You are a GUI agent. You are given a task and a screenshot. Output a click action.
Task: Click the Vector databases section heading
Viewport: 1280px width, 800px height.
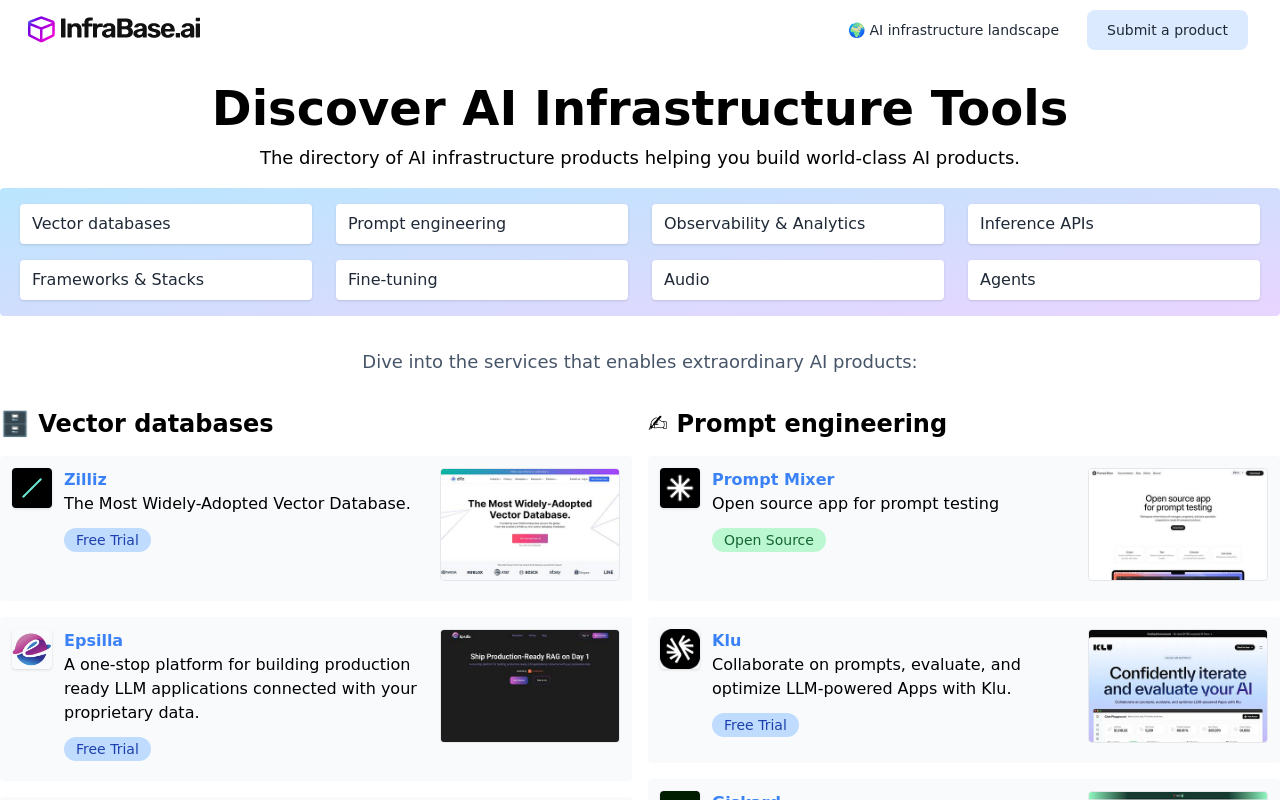155,424
